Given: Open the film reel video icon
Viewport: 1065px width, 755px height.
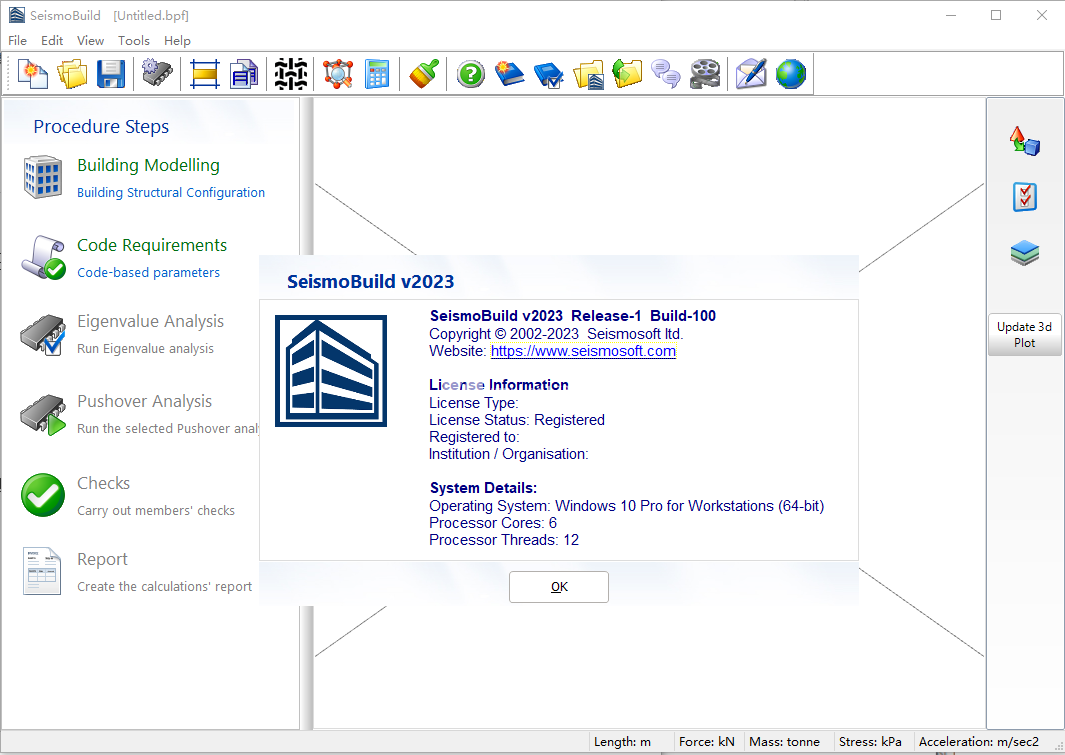Looking at the screenshot, I should [x=705, y=74].
